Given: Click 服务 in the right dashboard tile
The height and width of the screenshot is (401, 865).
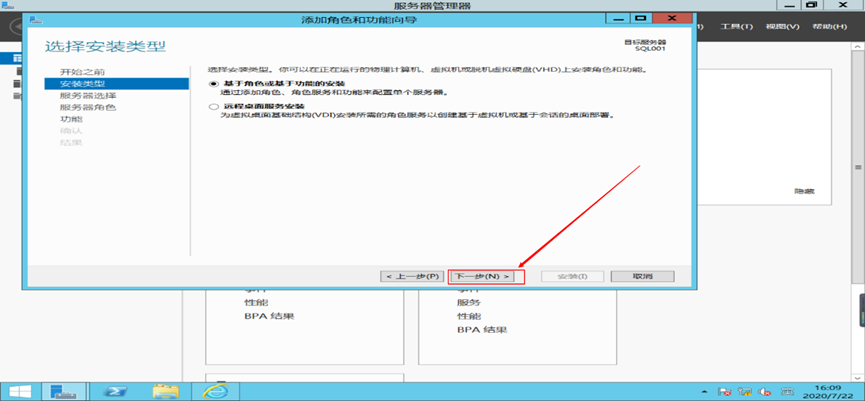Looking at the screenshot, I should click(469, 303).
